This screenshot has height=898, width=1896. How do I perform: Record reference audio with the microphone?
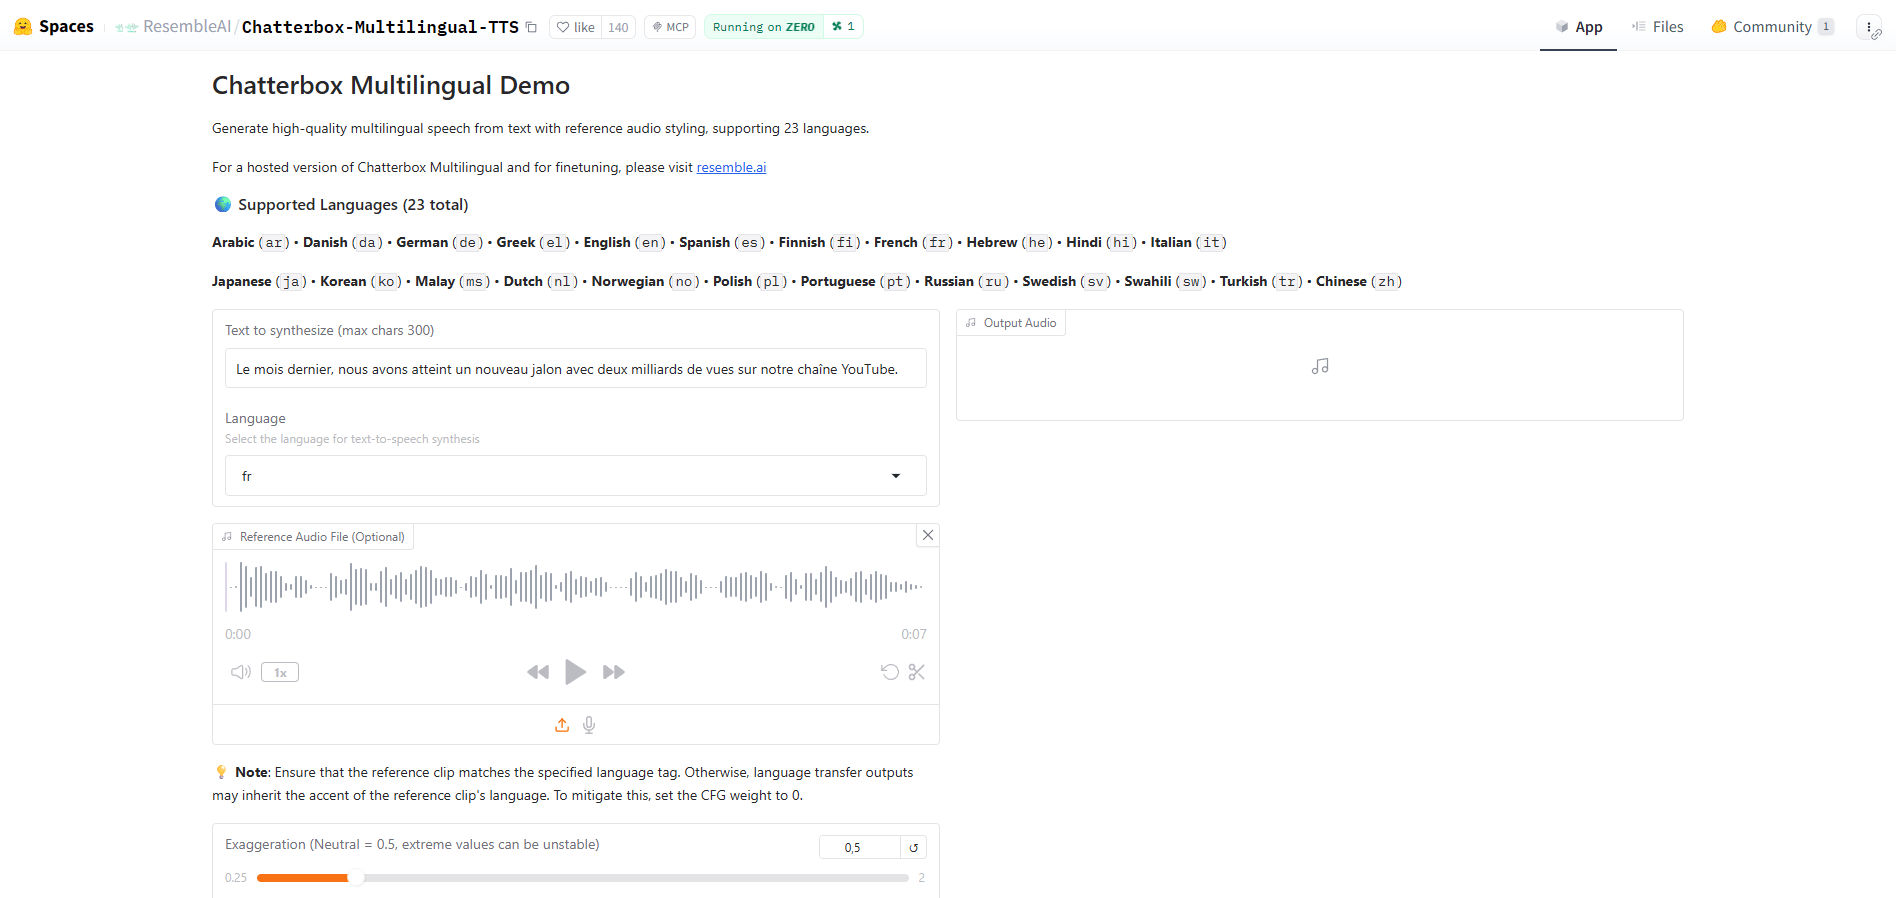click(589, 725)
